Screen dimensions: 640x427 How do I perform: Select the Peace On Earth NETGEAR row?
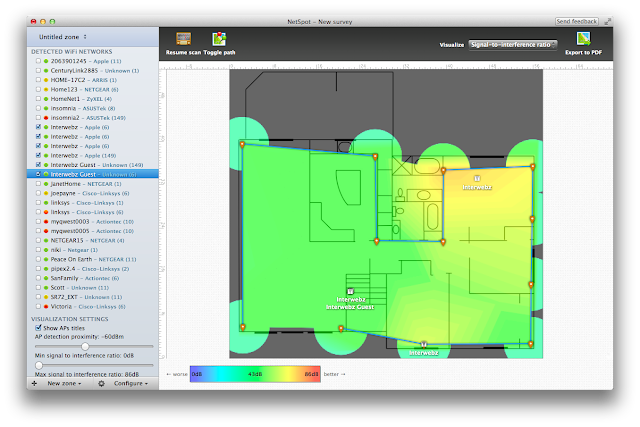tap(93, 259)
